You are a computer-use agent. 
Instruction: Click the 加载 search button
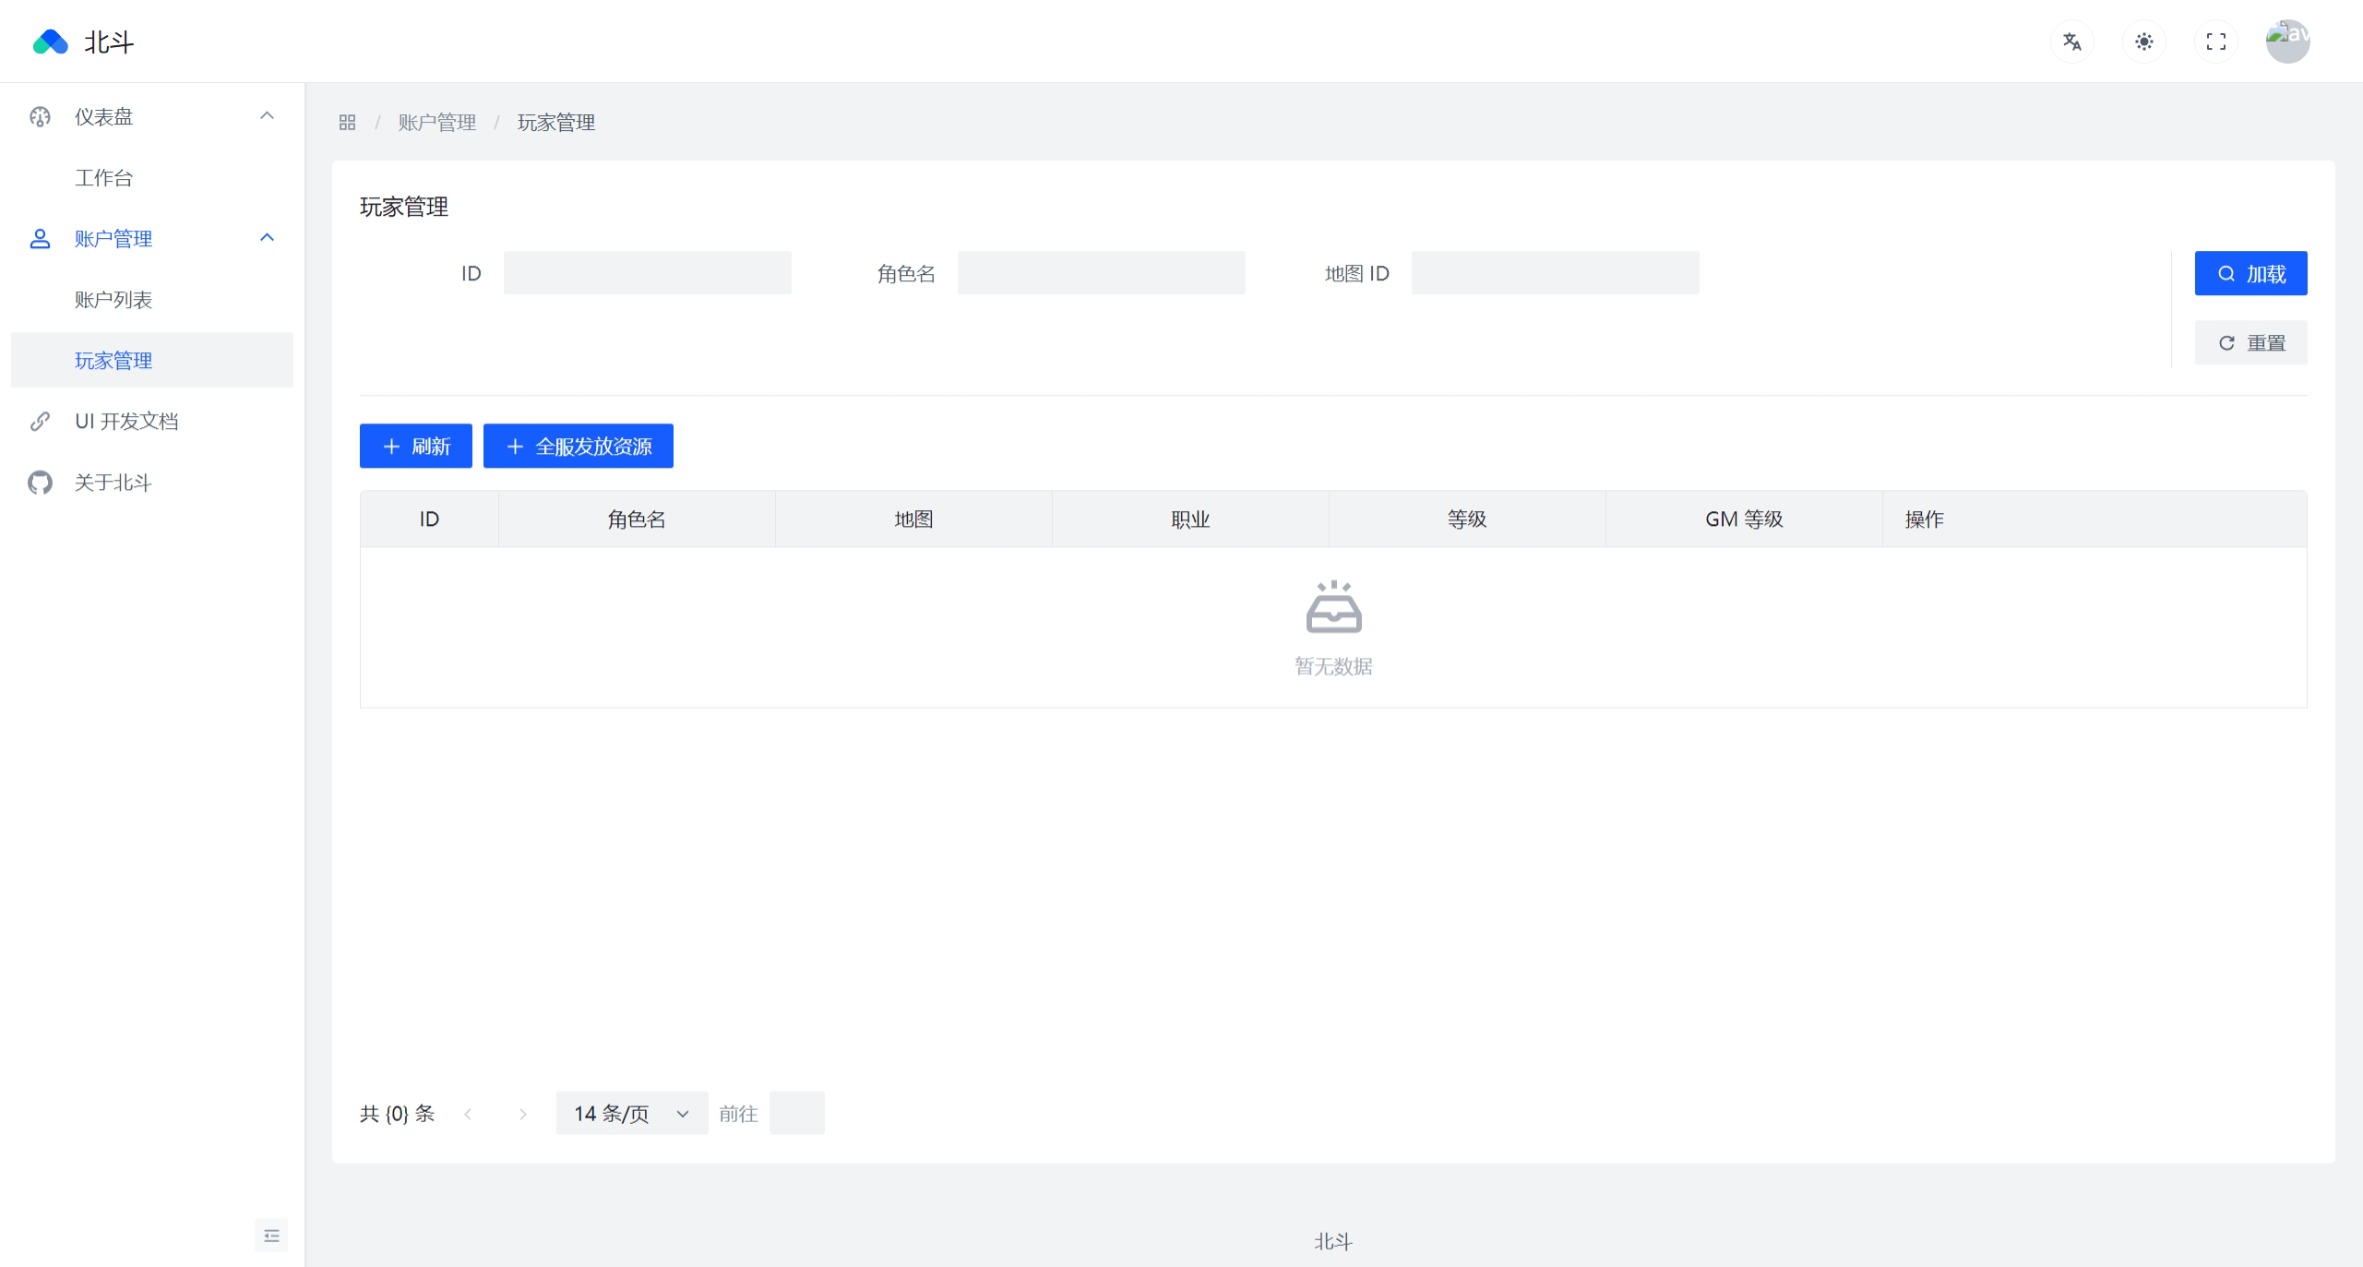(2250, 274)
